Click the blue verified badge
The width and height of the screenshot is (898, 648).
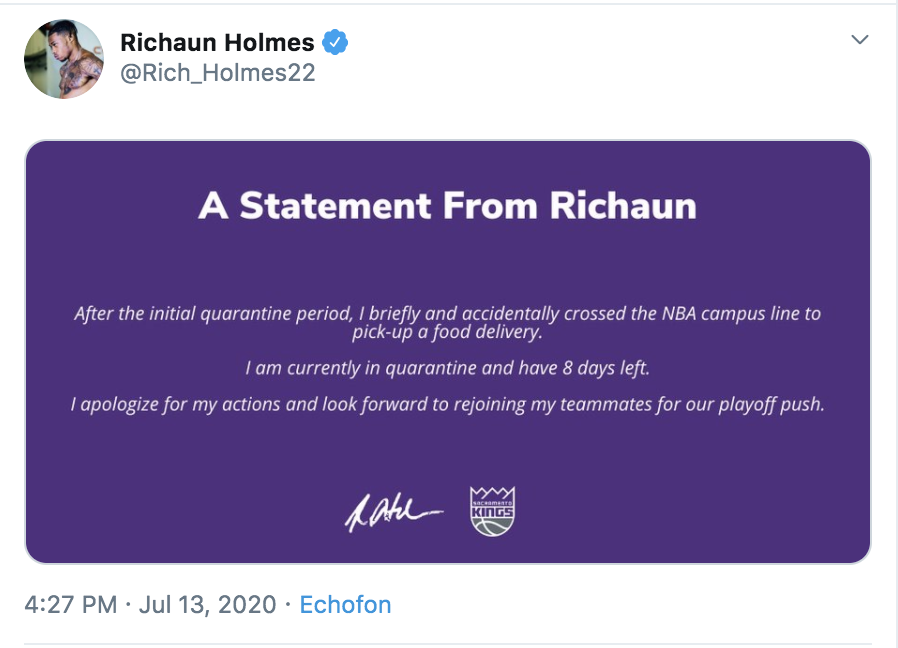(334, 43)
